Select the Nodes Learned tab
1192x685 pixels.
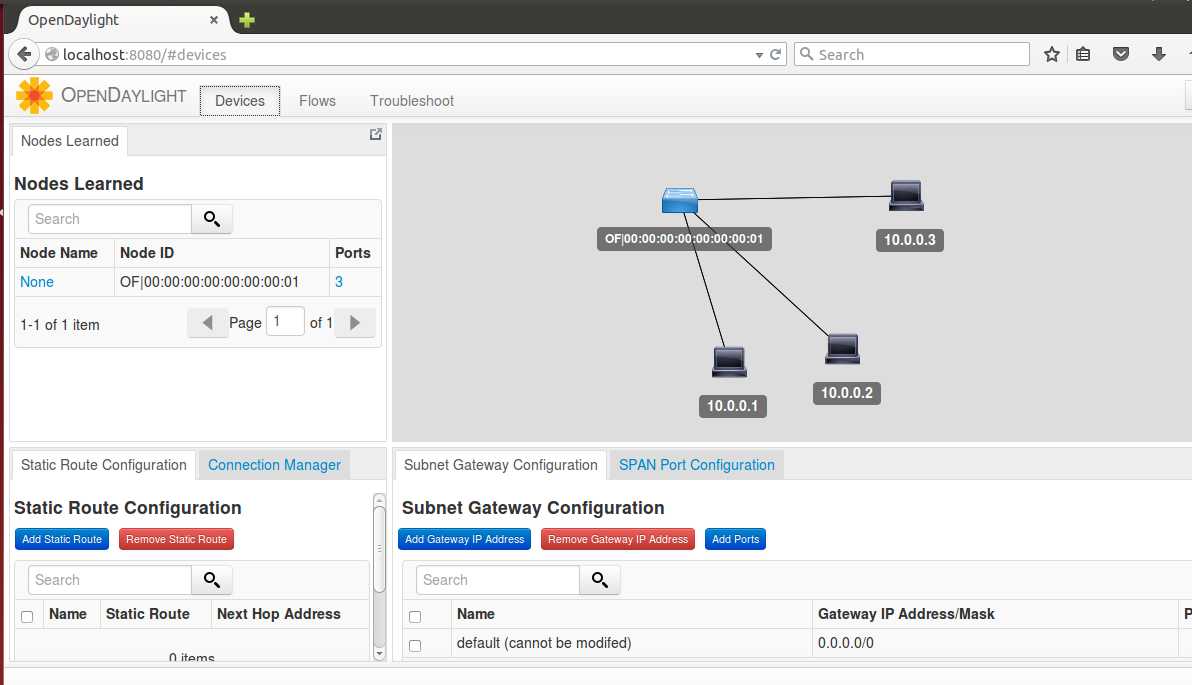[70, 141]
